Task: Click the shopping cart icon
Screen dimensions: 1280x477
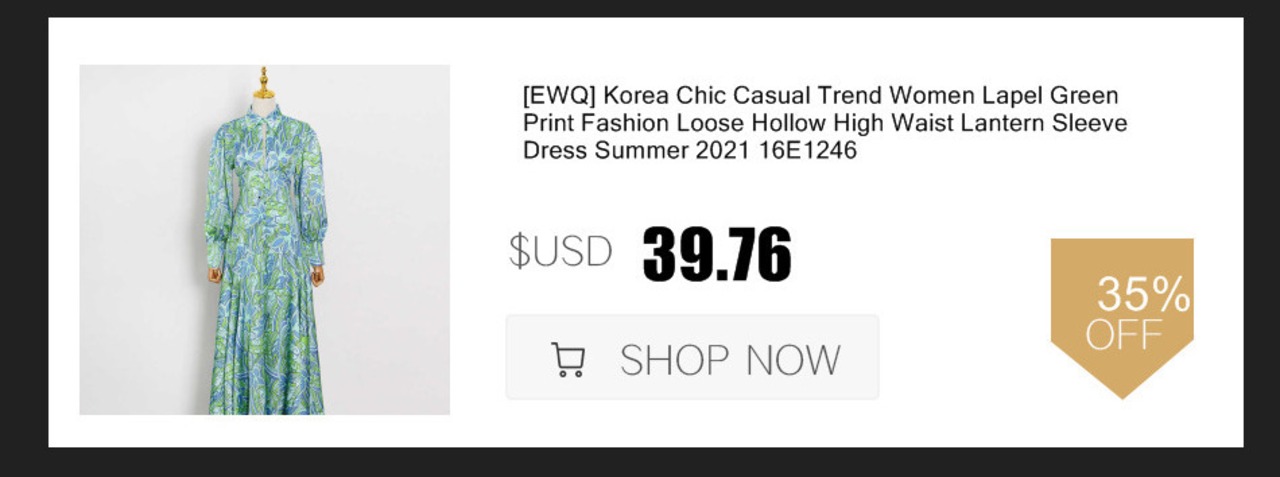Action: click(x=568, y=360)
